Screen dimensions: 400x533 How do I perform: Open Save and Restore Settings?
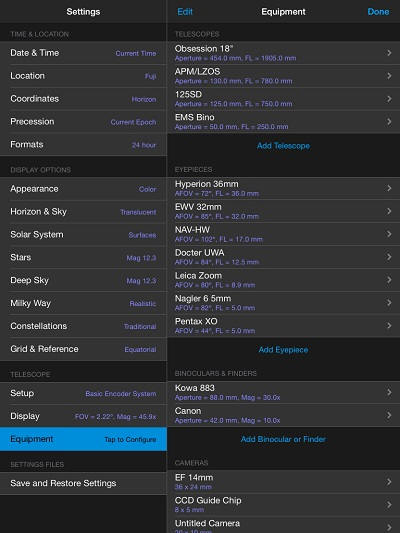pos(83,483)
